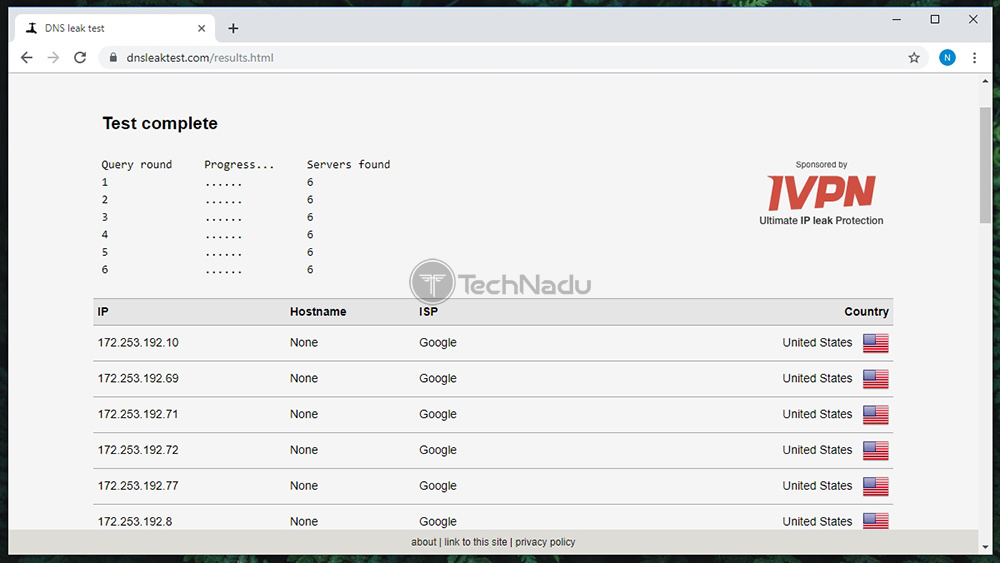Reload the DNS leak test page
1000x563 pixels.
(x=80, y=57)
